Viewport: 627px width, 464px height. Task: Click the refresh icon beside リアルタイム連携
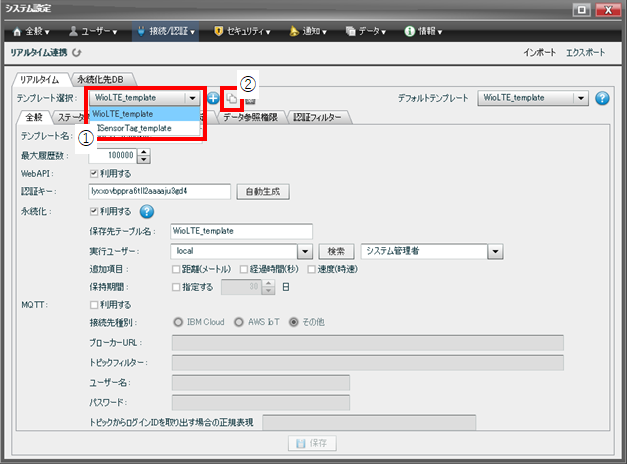[x=76, y=53]
